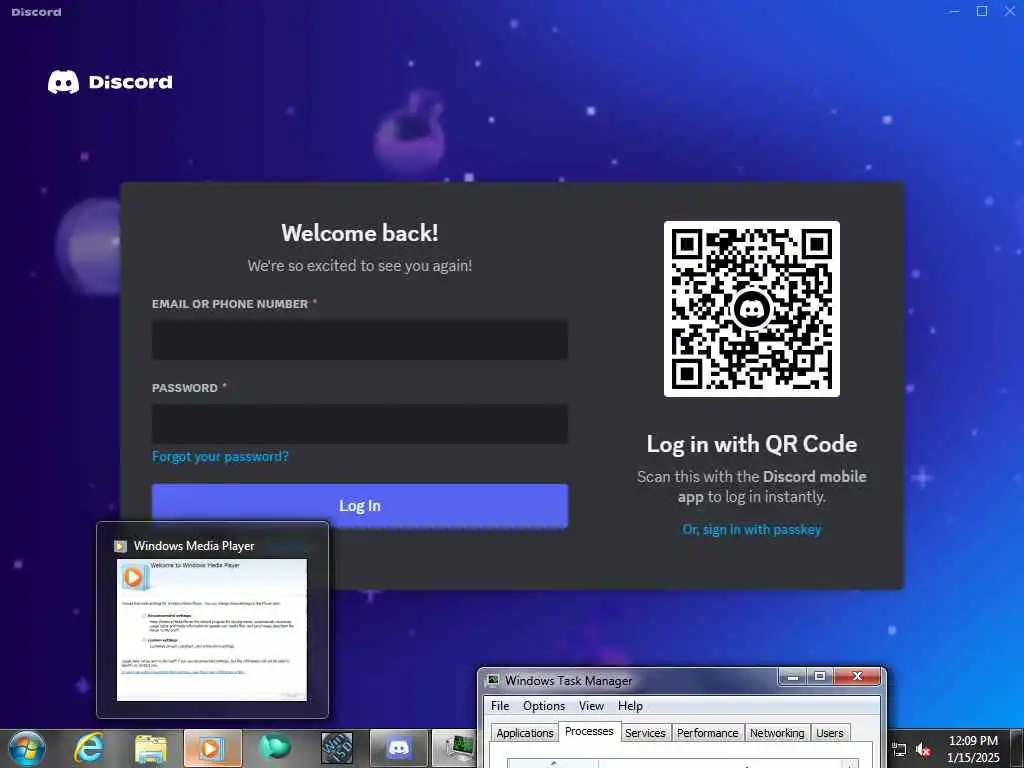Screen dimensions: 1024x768
Task: Open the teal bubble app in taskbar
Action: [x=275, y=749]
